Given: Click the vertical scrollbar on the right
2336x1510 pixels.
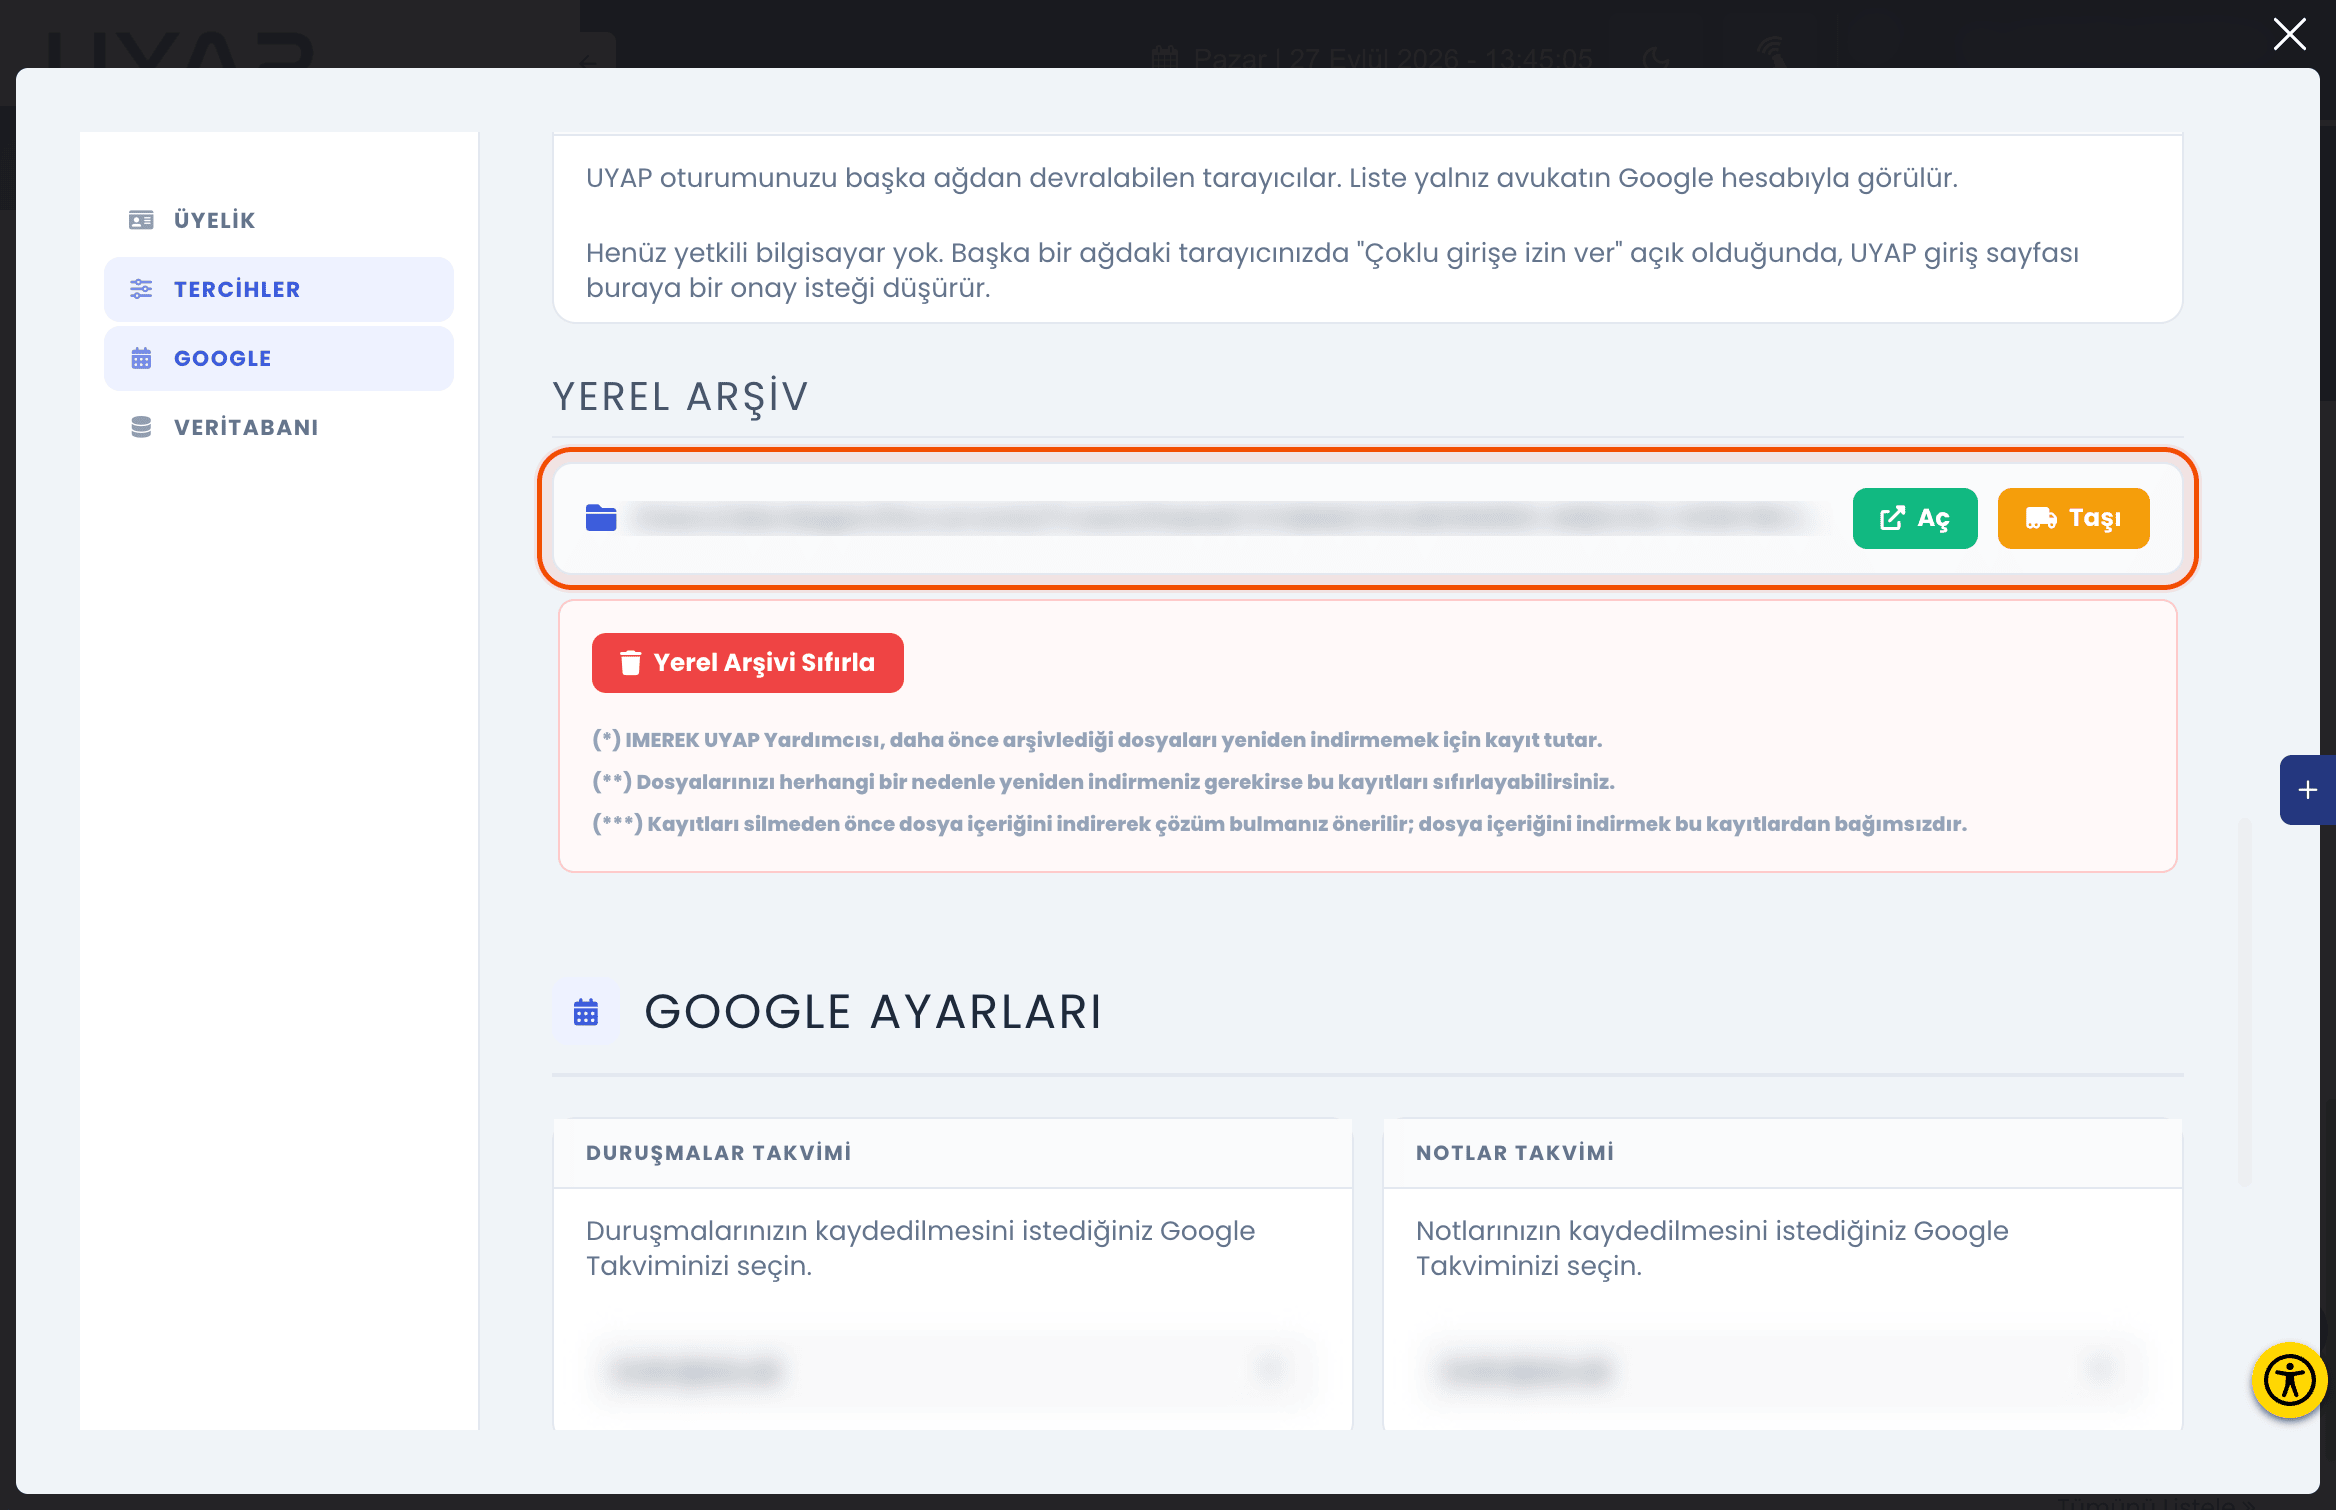Looking at the screenshot, I should (2246, 1000).
